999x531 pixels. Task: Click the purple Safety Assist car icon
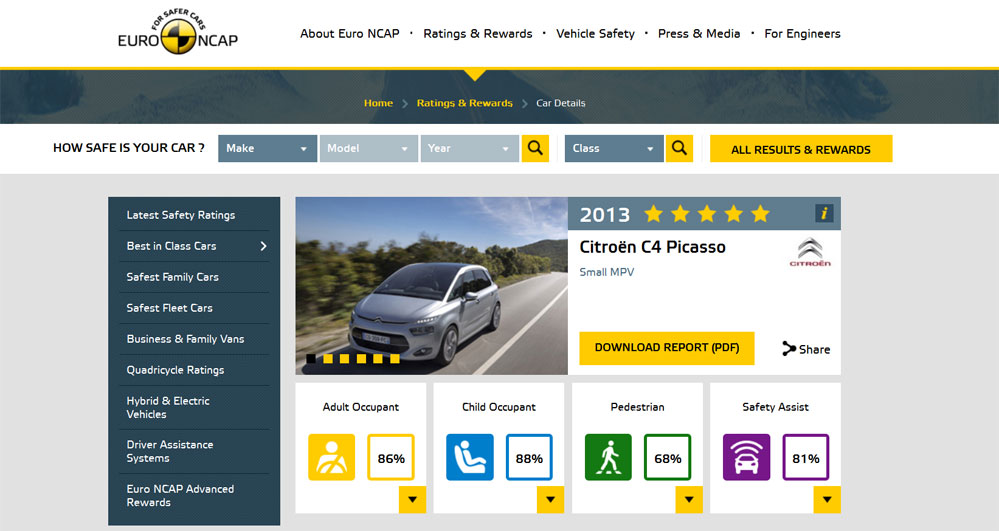[746, 457]
